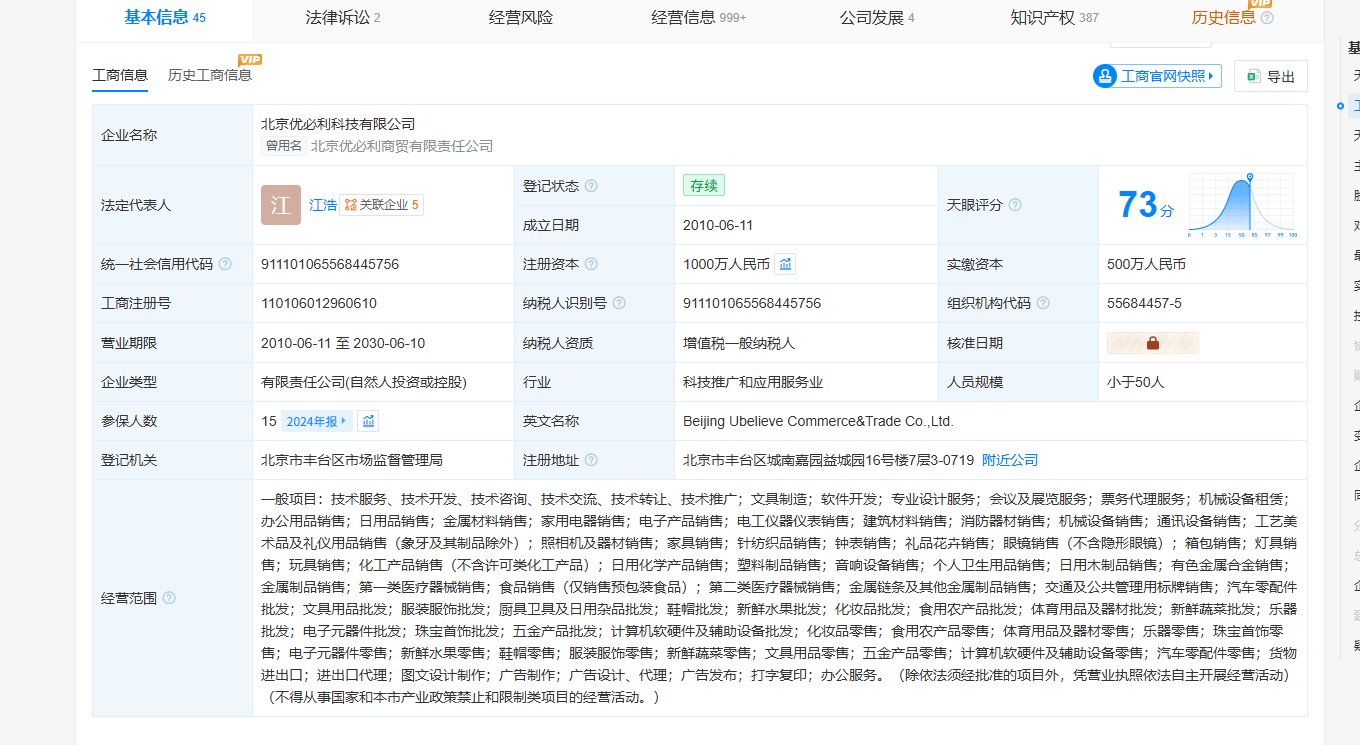Viewport: 1360px width, 745px height.
Task: Click the 江 avatar of legal representative
Action: (281, 205)
